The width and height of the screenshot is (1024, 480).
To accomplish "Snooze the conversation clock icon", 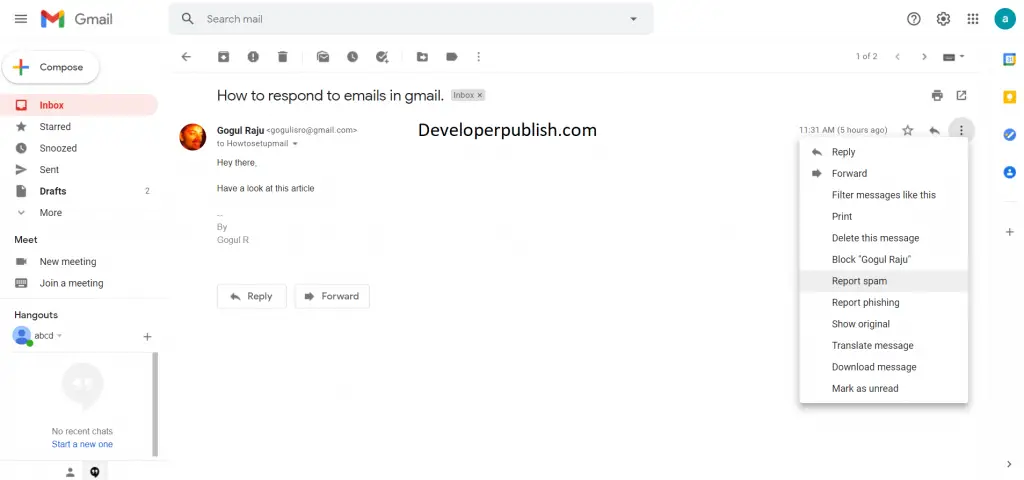I will pyautogui.click(x=353, y=57).
